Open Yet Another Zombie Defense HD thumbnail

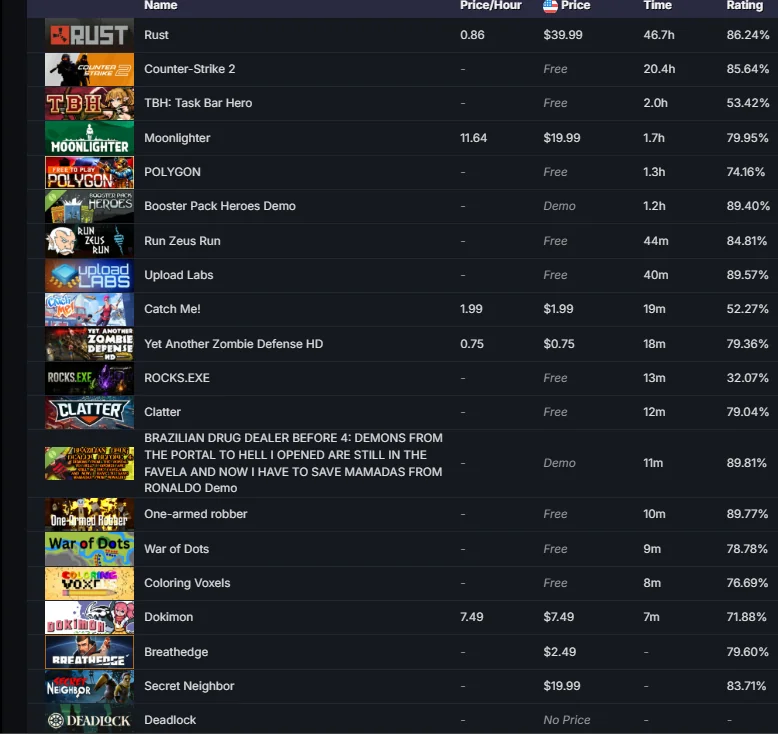(89, 344)
